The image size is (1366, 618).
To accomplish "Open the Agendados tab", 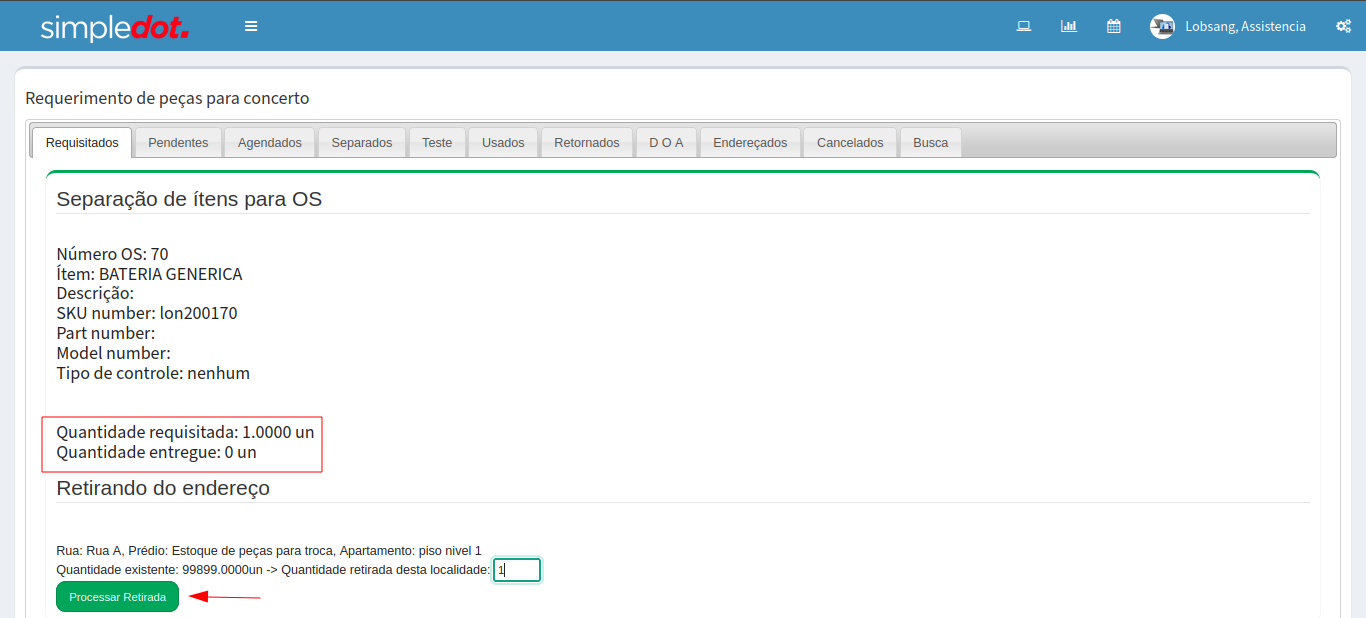I will pyautogui.click(x=269, y=142).
